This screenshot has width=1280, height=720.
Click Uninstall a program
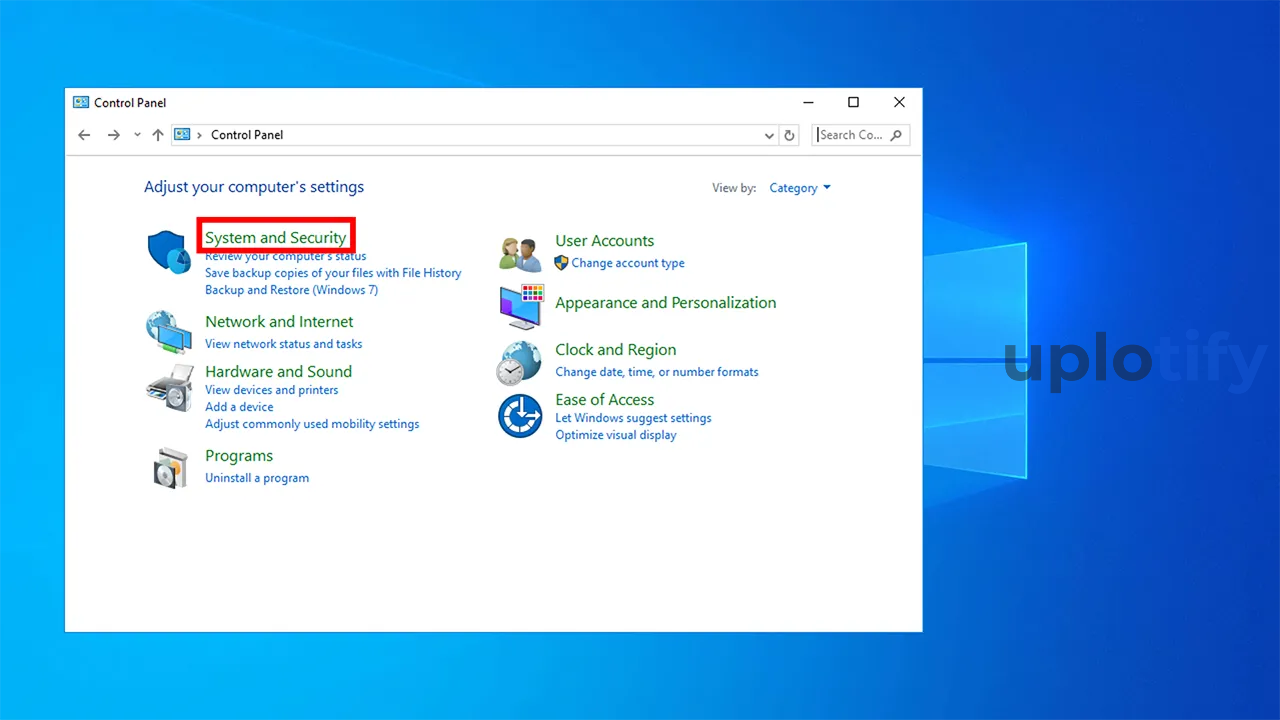click(x=257, y=478)
